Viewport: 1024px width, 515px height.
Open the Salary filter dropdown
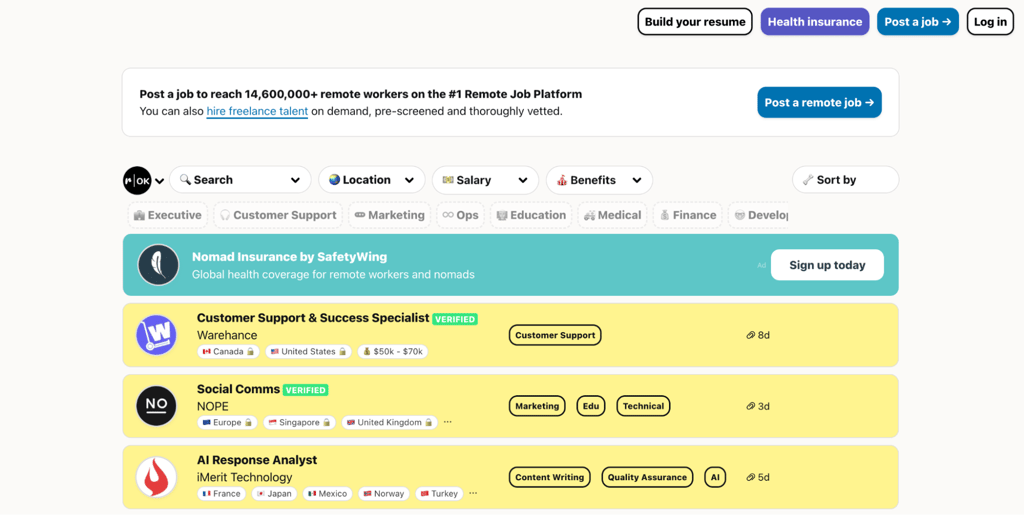(x=485, y=179)
